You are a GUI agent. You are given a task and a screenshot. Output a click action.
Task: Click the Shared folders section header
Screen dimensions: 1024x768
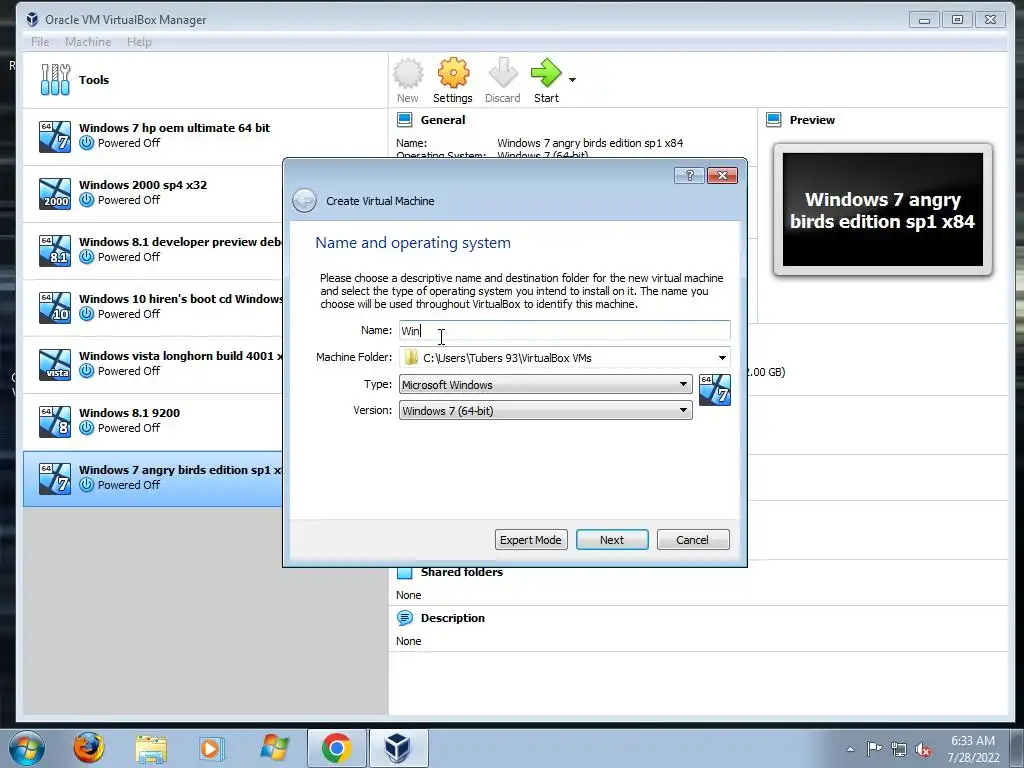pyautogui.click(x=462, y=572)
